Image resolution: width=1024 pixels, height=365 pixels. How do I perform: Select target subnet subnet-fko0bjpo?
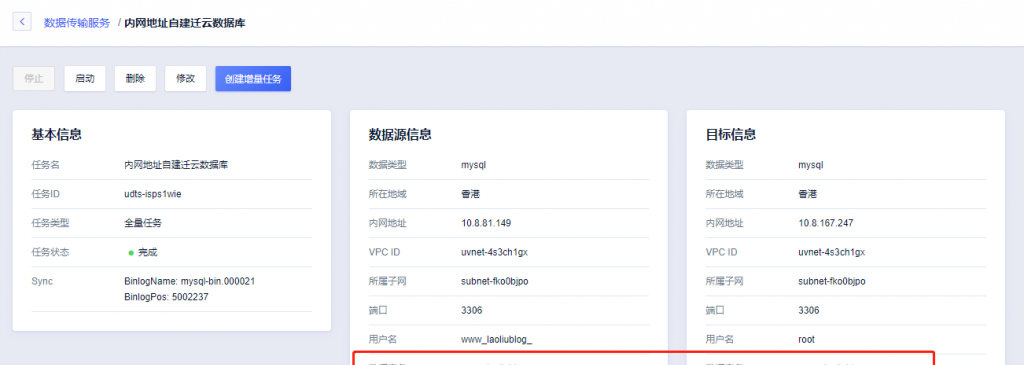831,281
